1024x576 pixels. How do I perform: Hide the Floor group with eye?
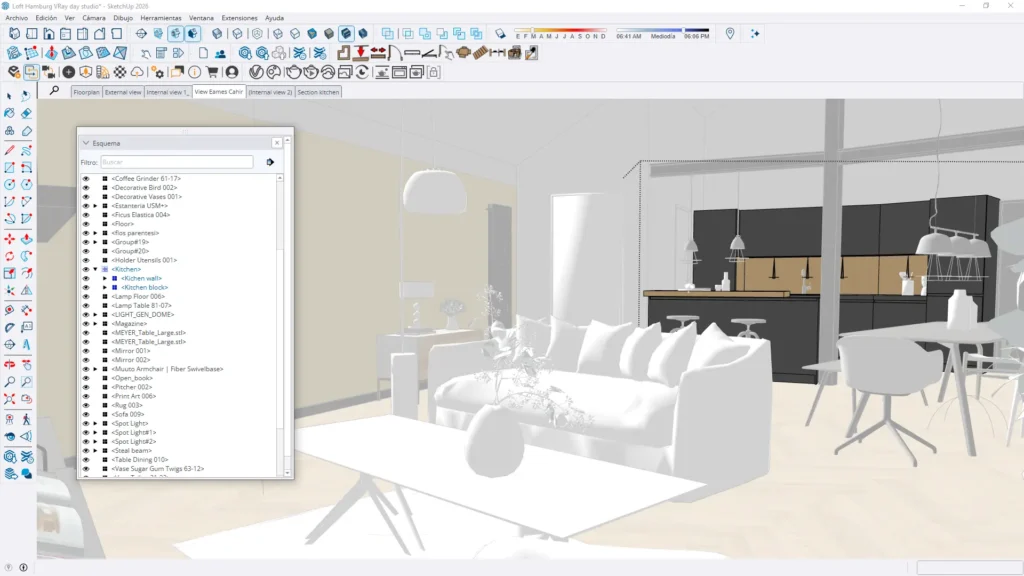coord(86,224)
